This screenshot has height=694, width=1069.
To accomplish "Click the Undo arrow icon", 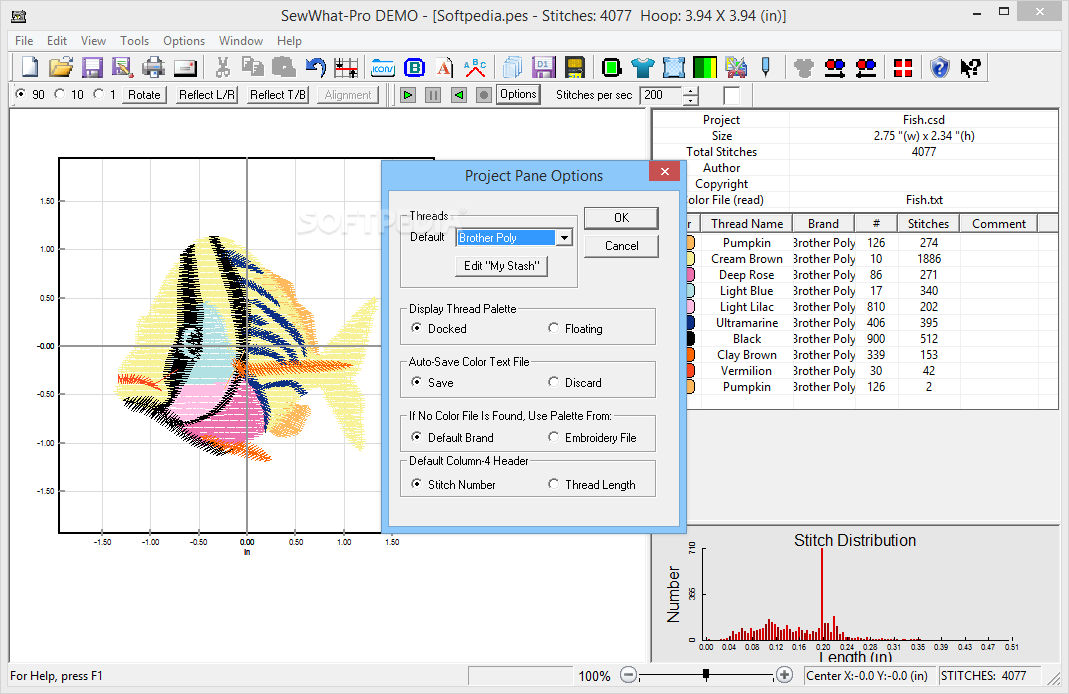I will (x=315, y=68).
